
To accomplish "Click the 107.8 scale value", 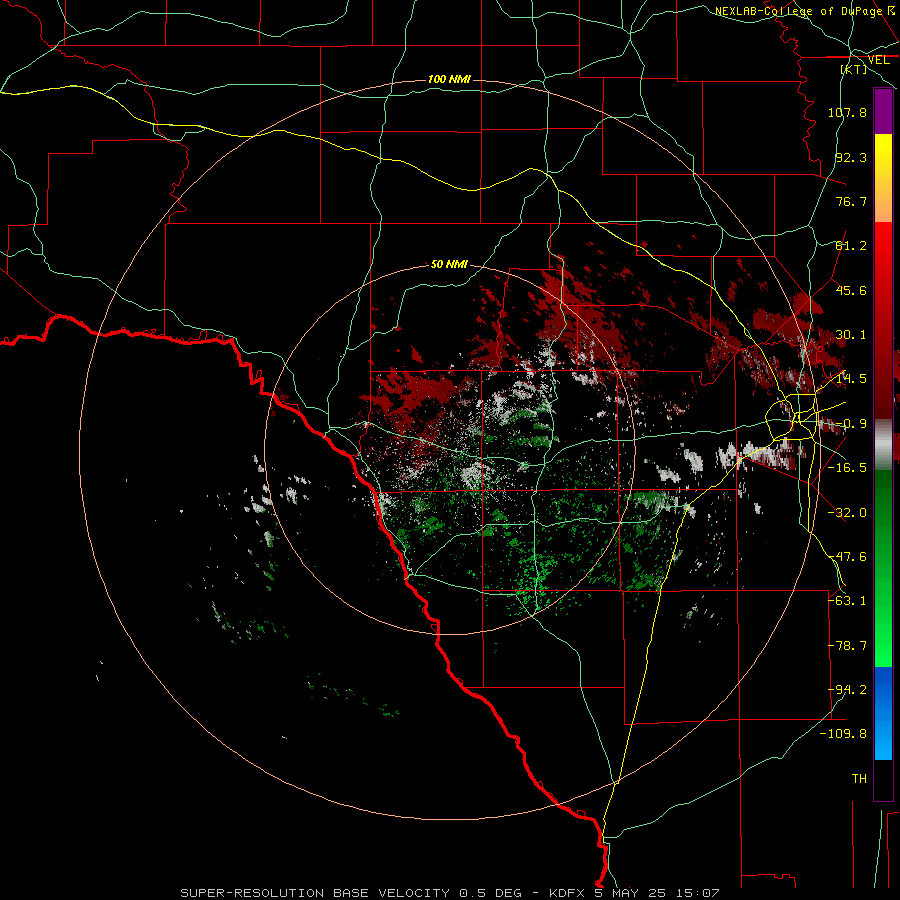I will pyautogui.click(x=847, y=112).
